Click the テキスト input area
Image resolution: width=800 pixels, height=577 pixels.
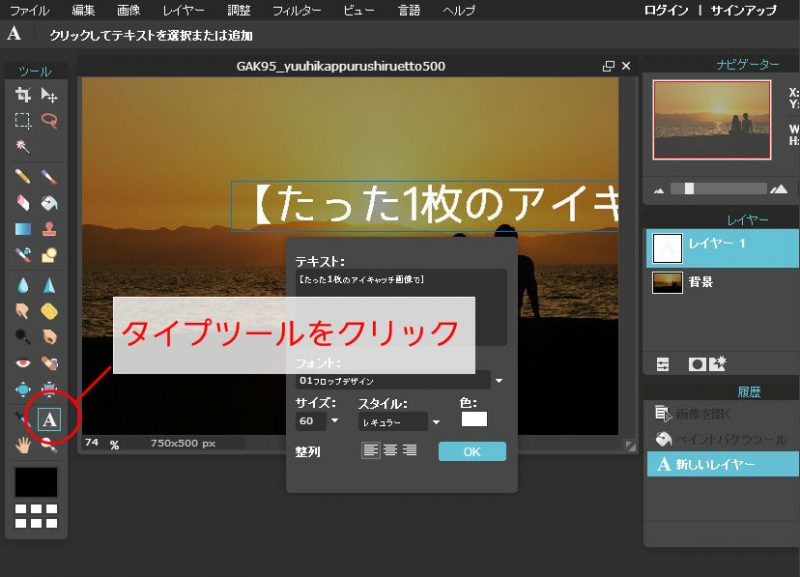tap(401, 308)
